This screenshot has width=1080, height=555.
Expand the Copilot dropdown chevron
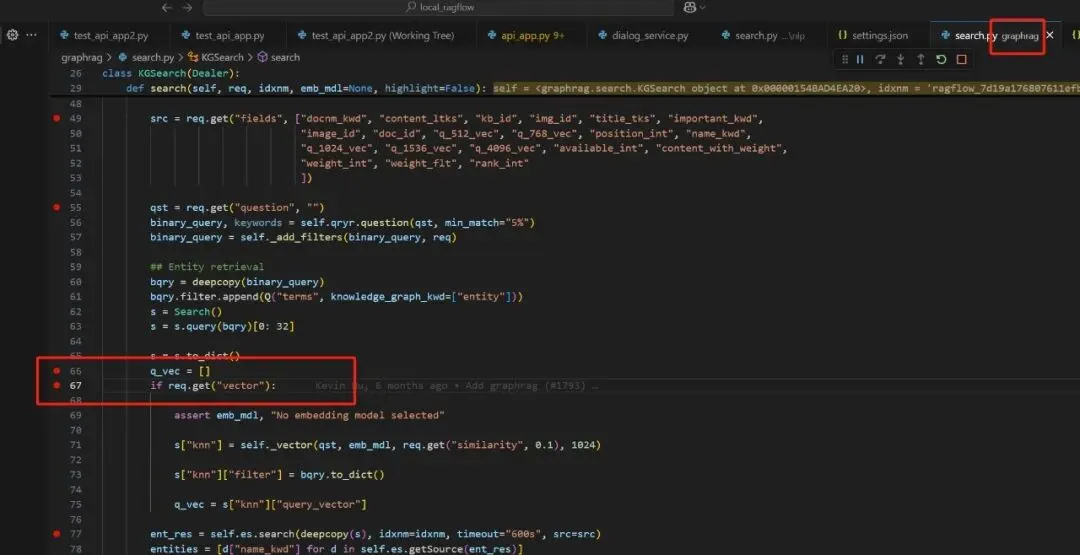[702, 8]
